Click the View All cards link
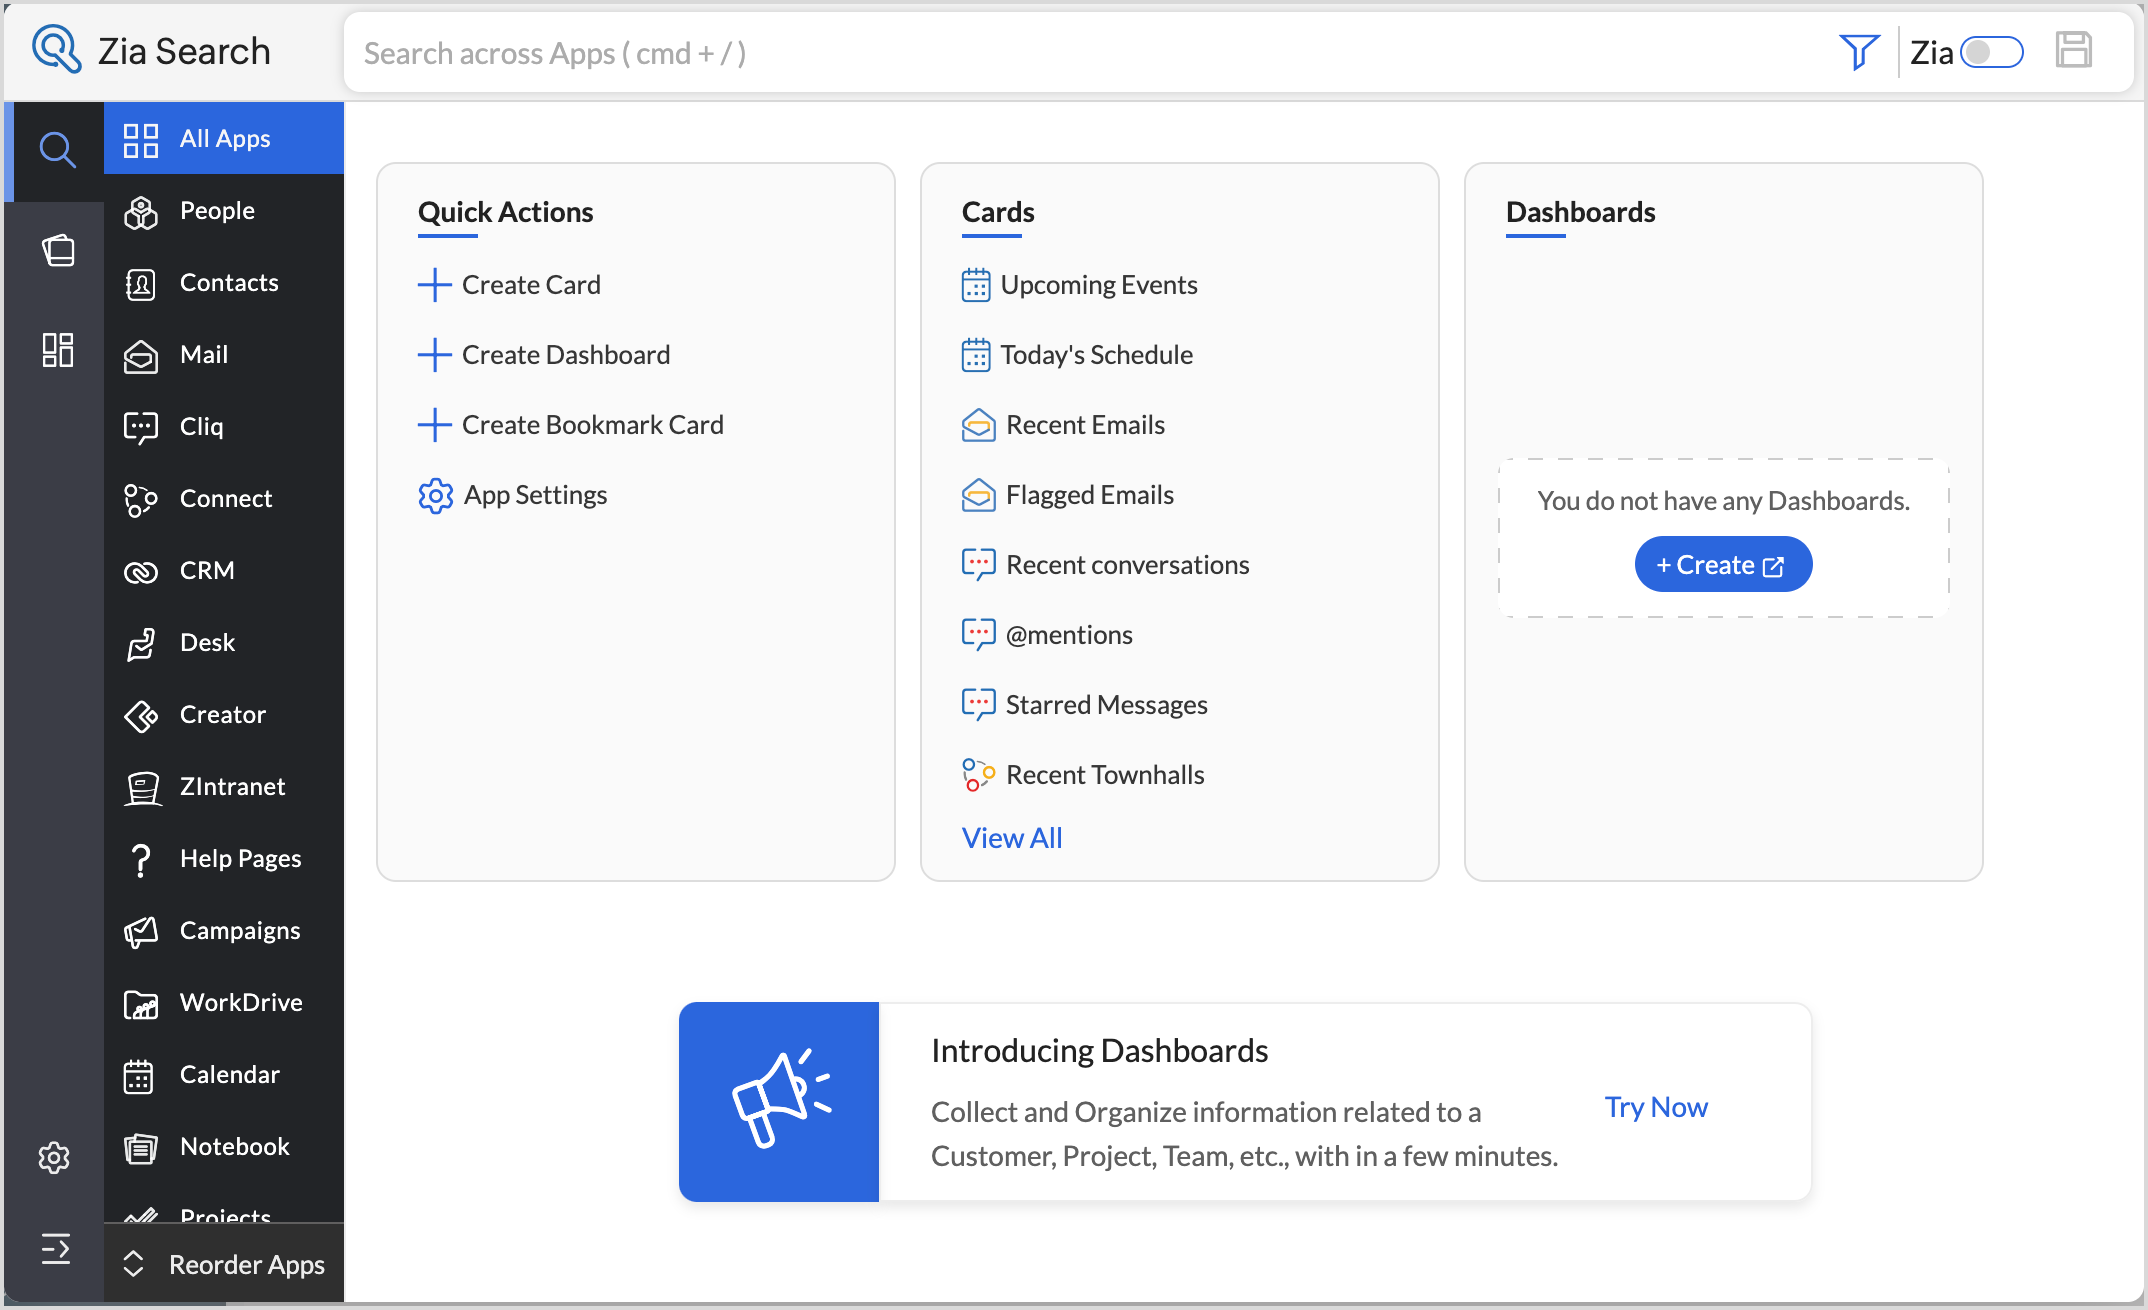2148x1310 pixels. coord(1011,838)
